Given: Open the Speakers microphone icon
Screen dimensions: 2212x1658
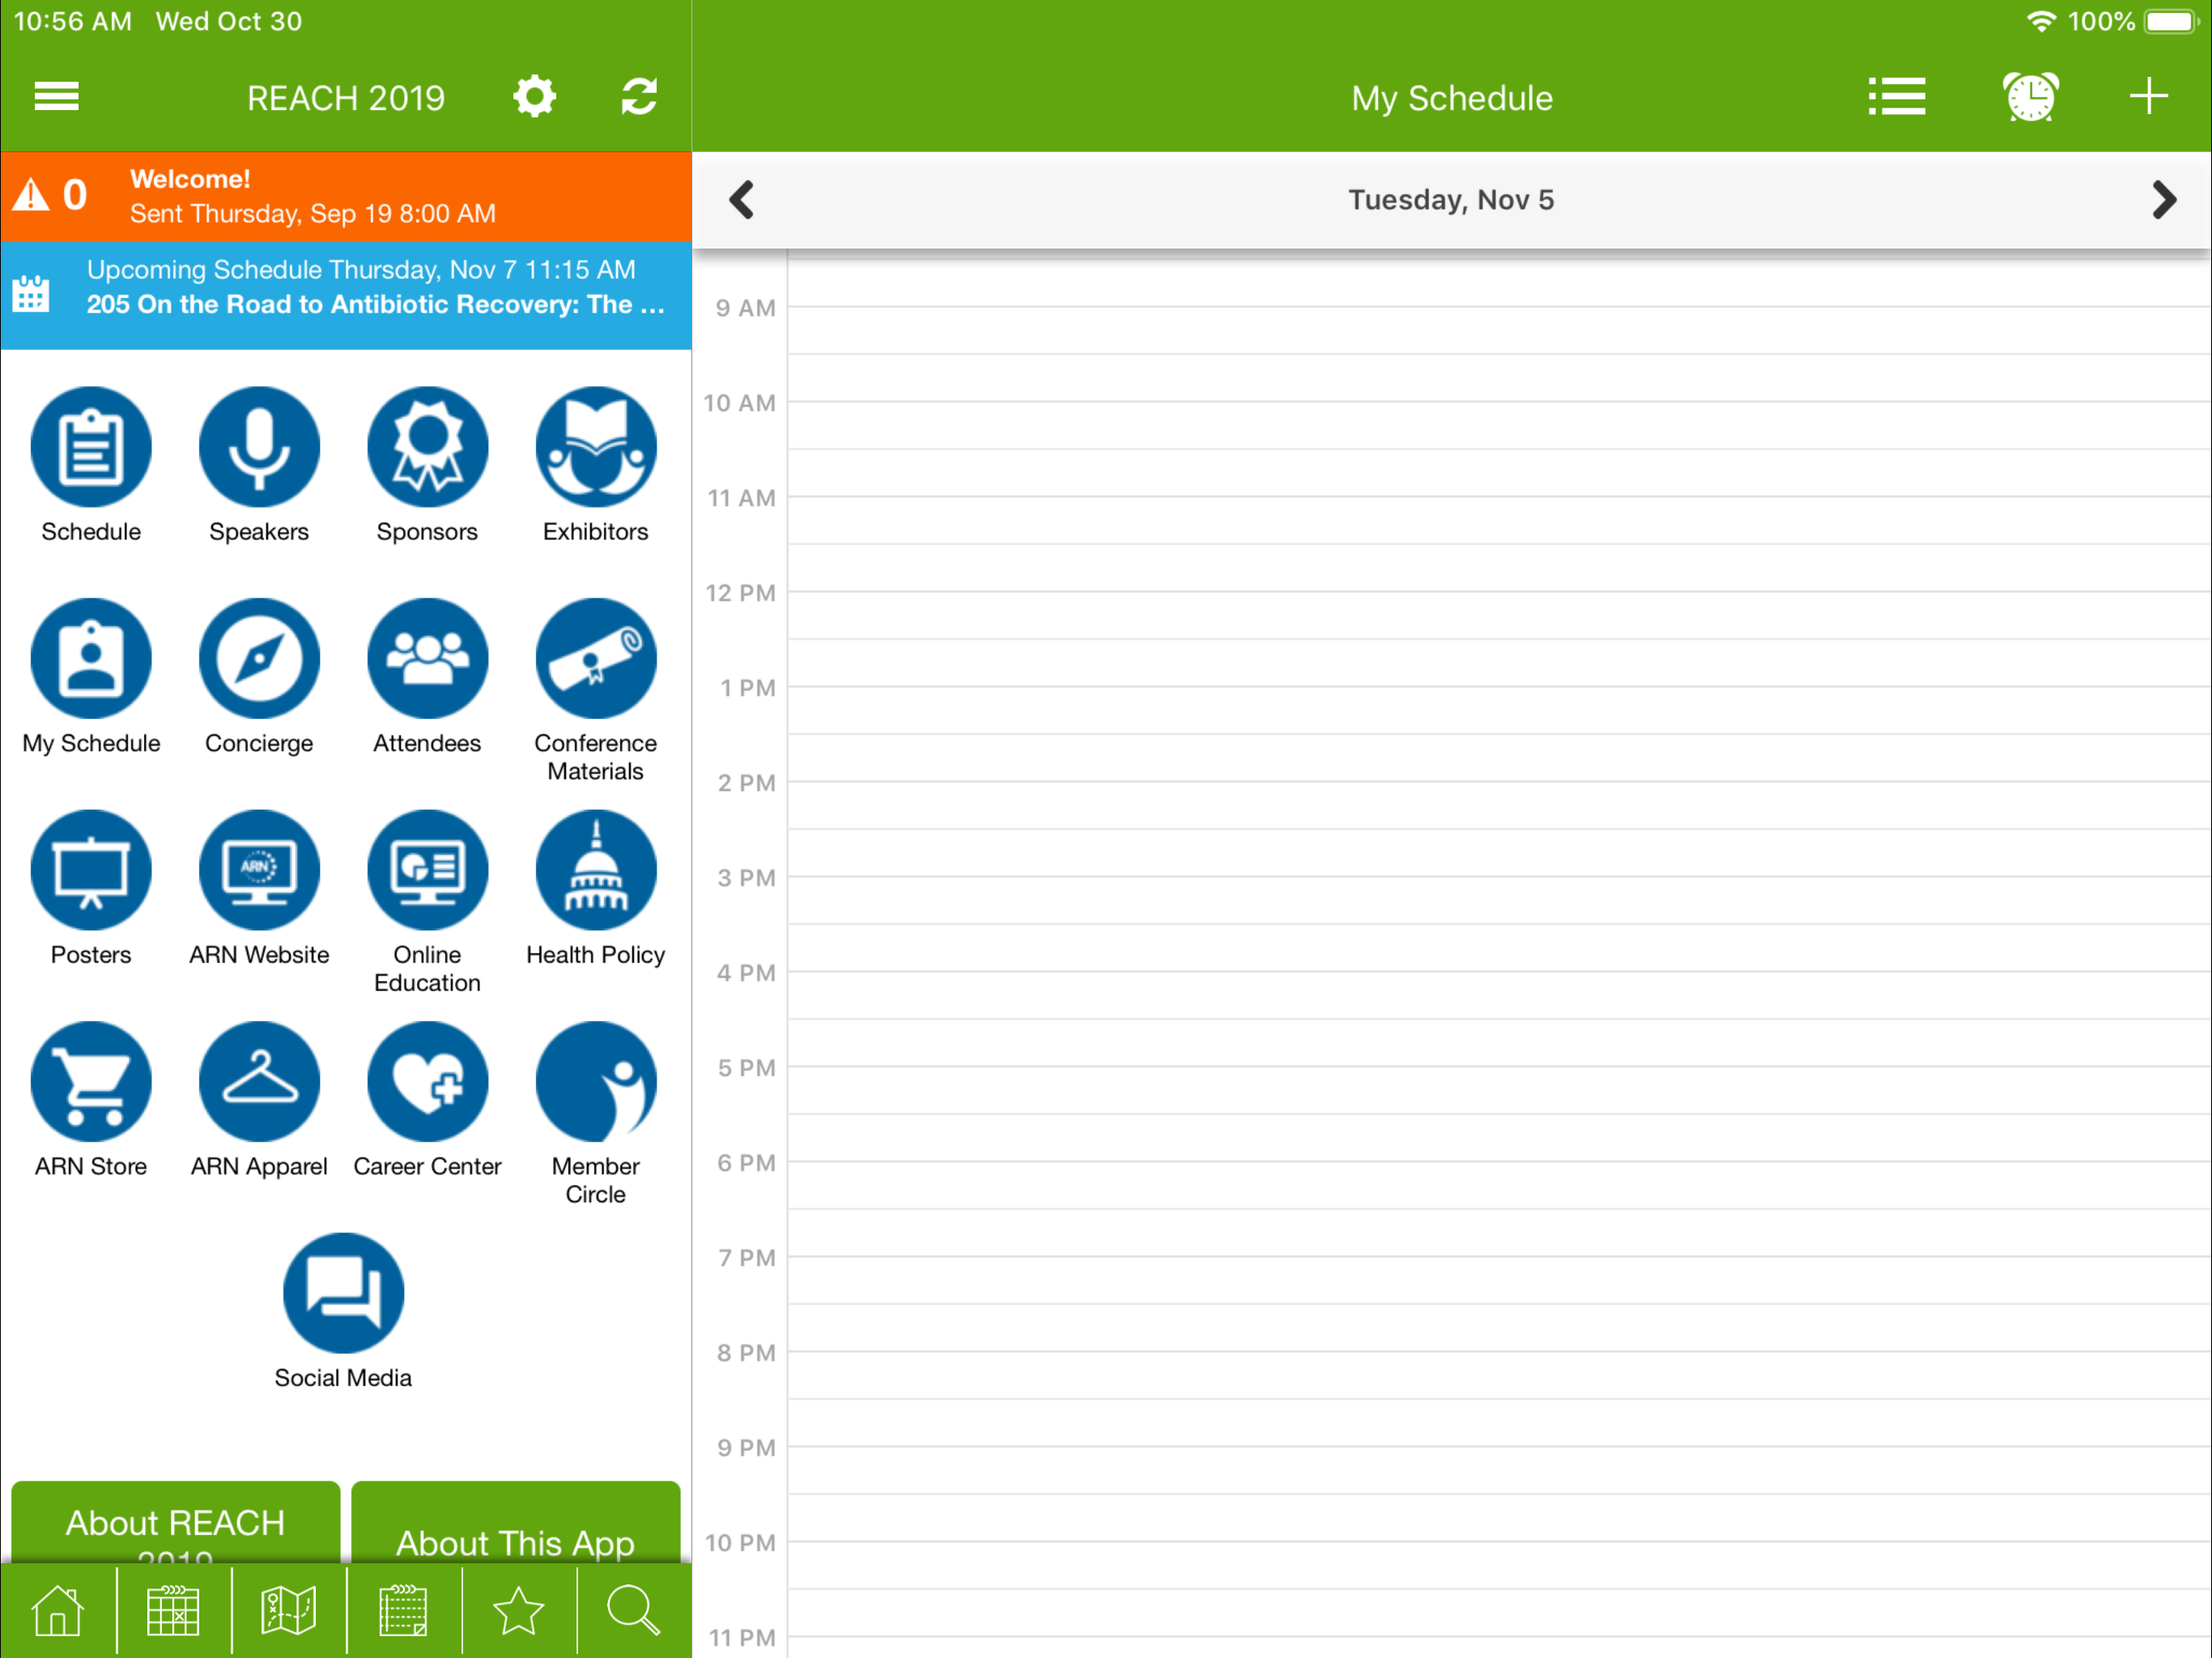Looking at the screenshot, I should [x=259, y=447].
